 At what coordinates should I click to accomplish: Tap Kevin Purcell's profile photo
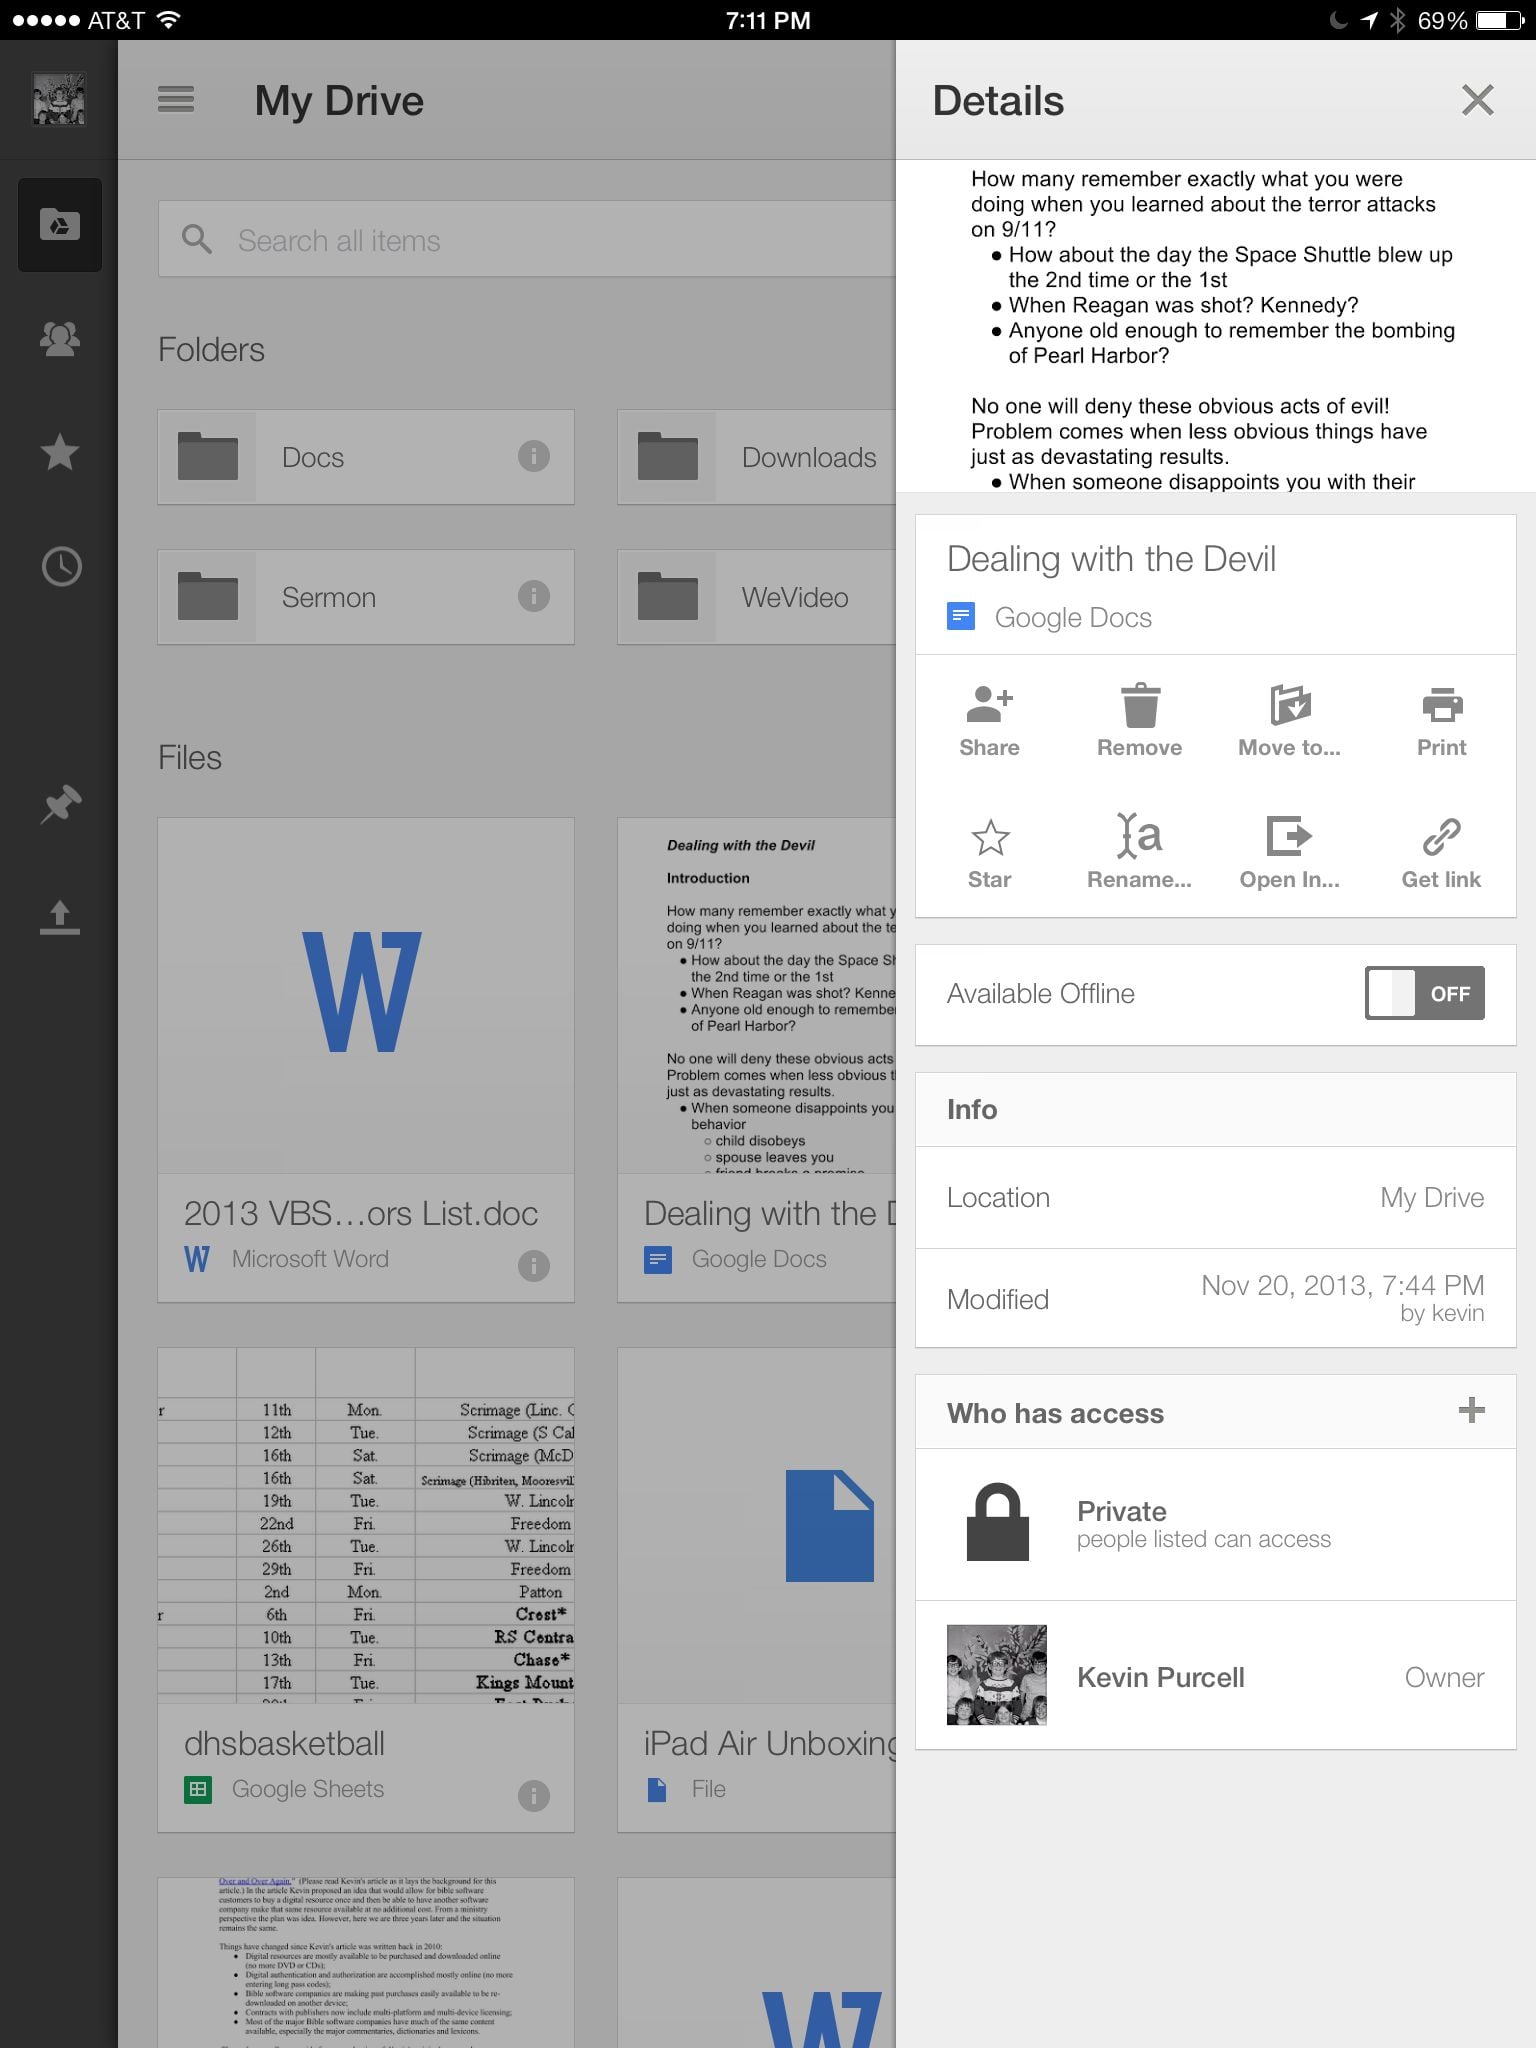(x=997, y=1675)
